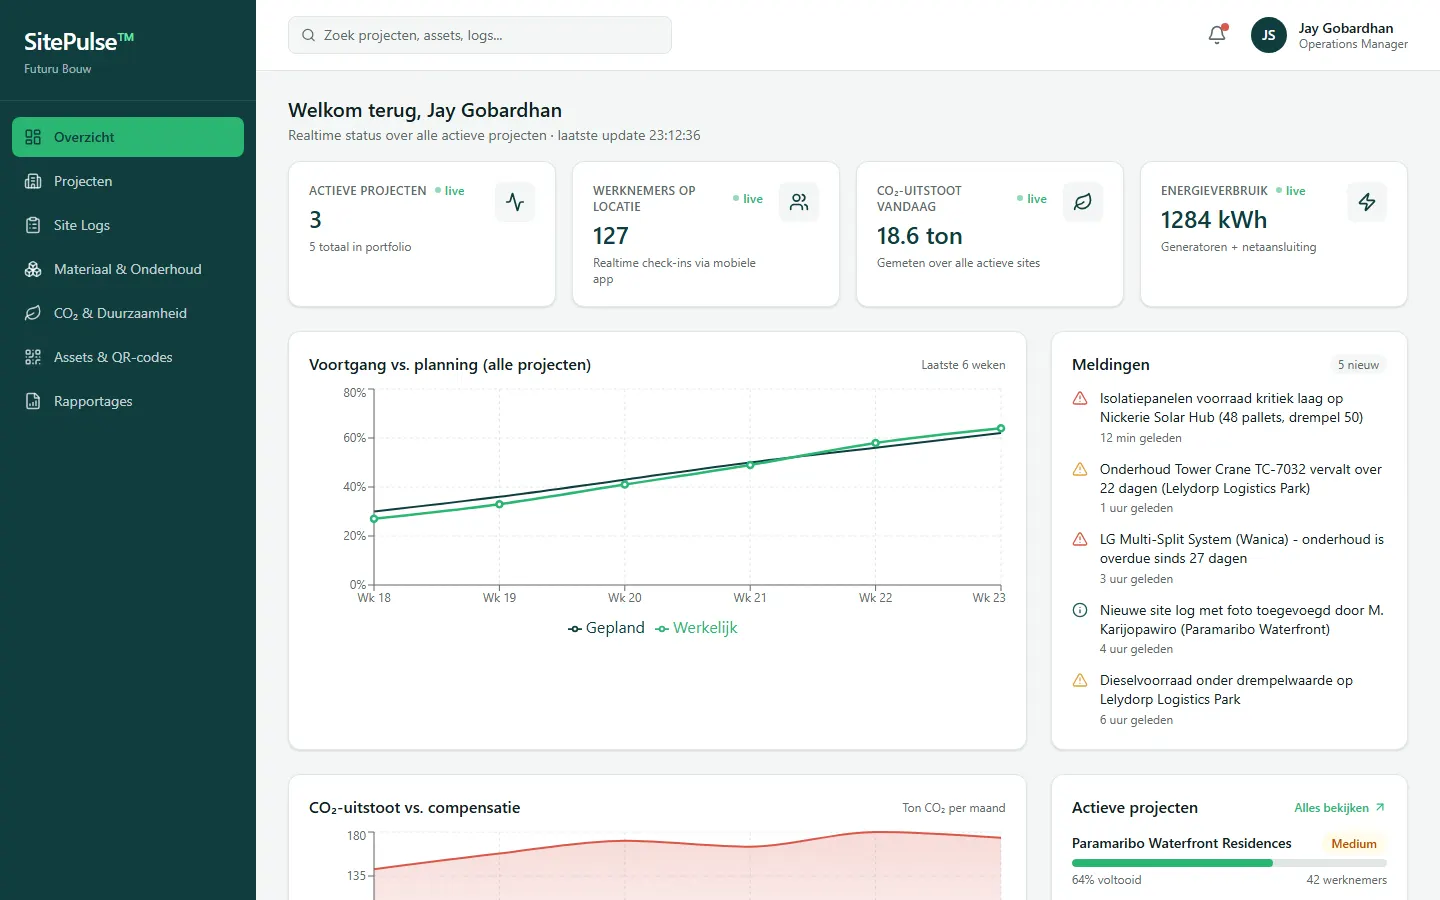Click the lightning icon on Energieverbruik card

1367,202
